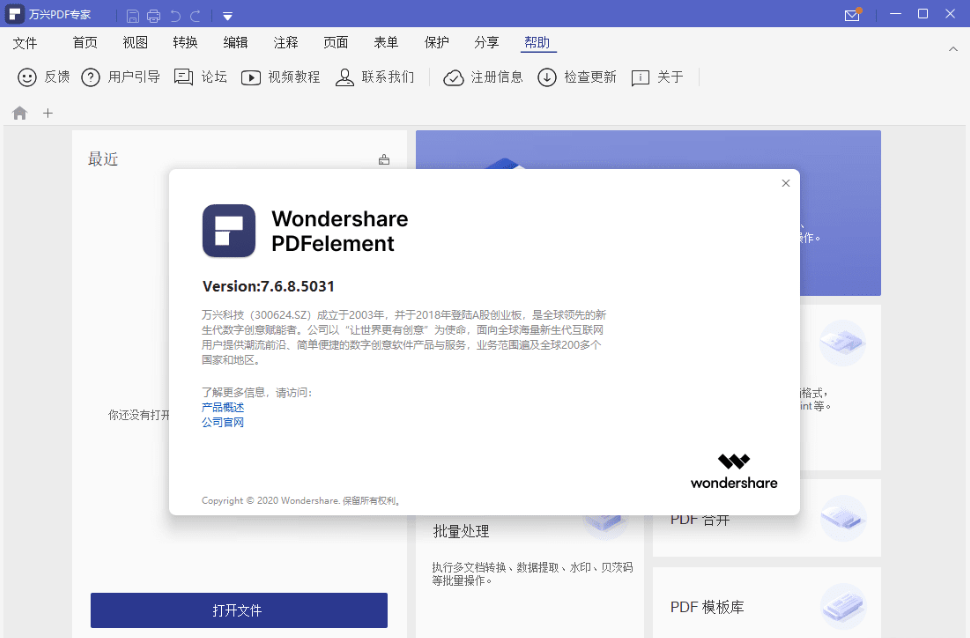Switch to the 编辑 tab
Screen dimensions: 970x638
point(235,42)
